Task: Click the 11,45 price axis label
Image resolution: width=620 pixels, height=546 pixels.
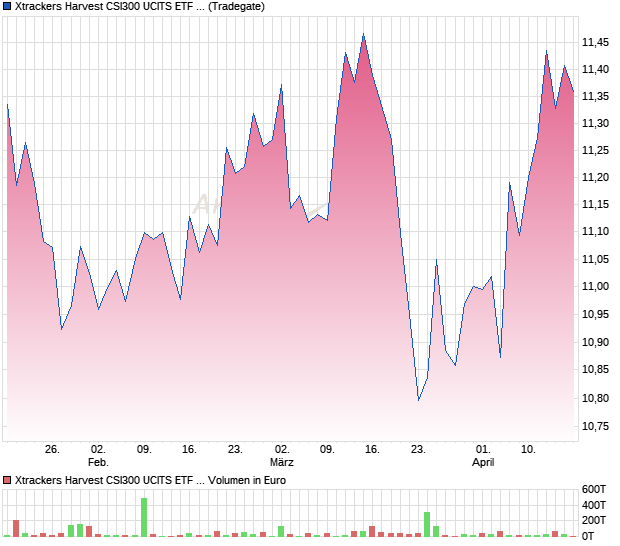Action: click(x=595, y=42)
